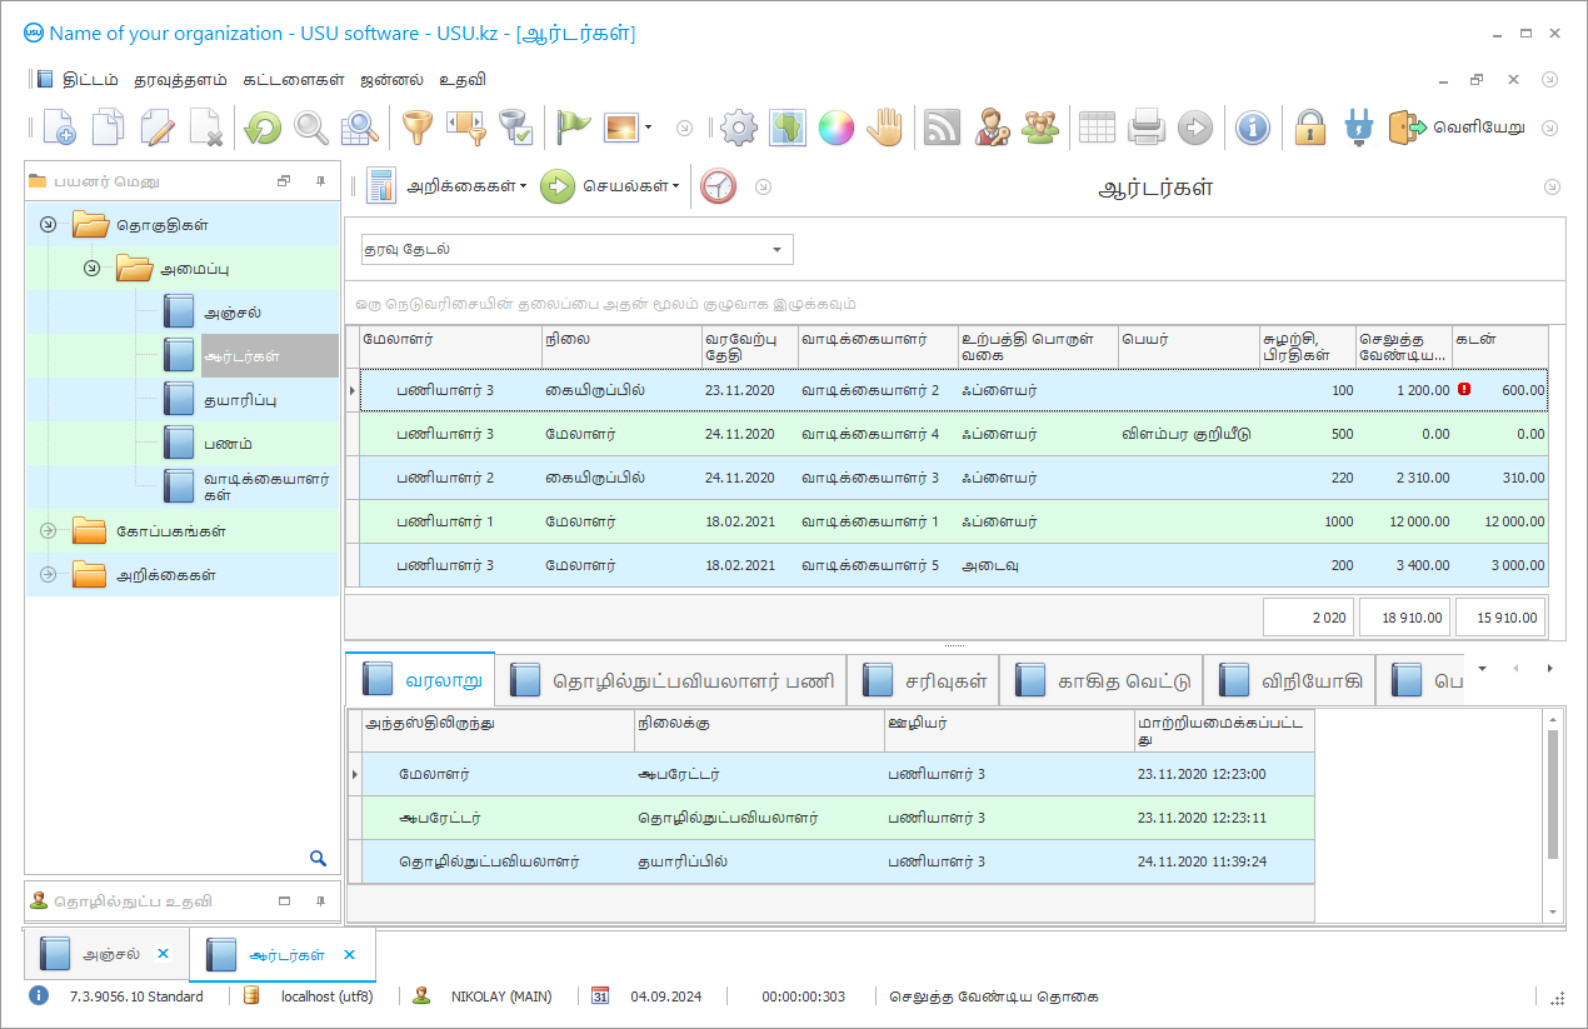Pin the தொழில்நுட்ப உதவி panel
Image resolution: width=1588 pixels, height=1029 pixels.
tap(320, 901)
